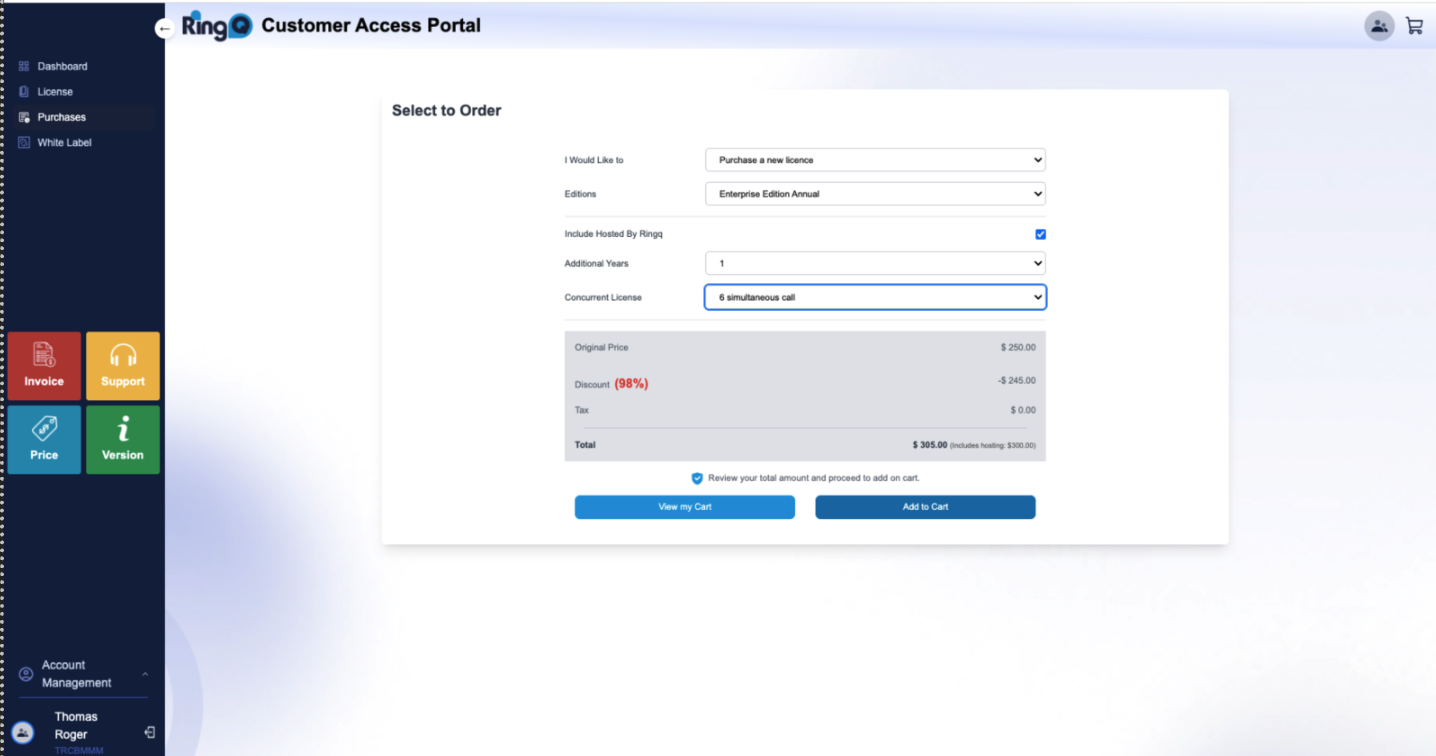
Task: Click the logout icon next to Thomas Roger
Action: click(149, 732)
